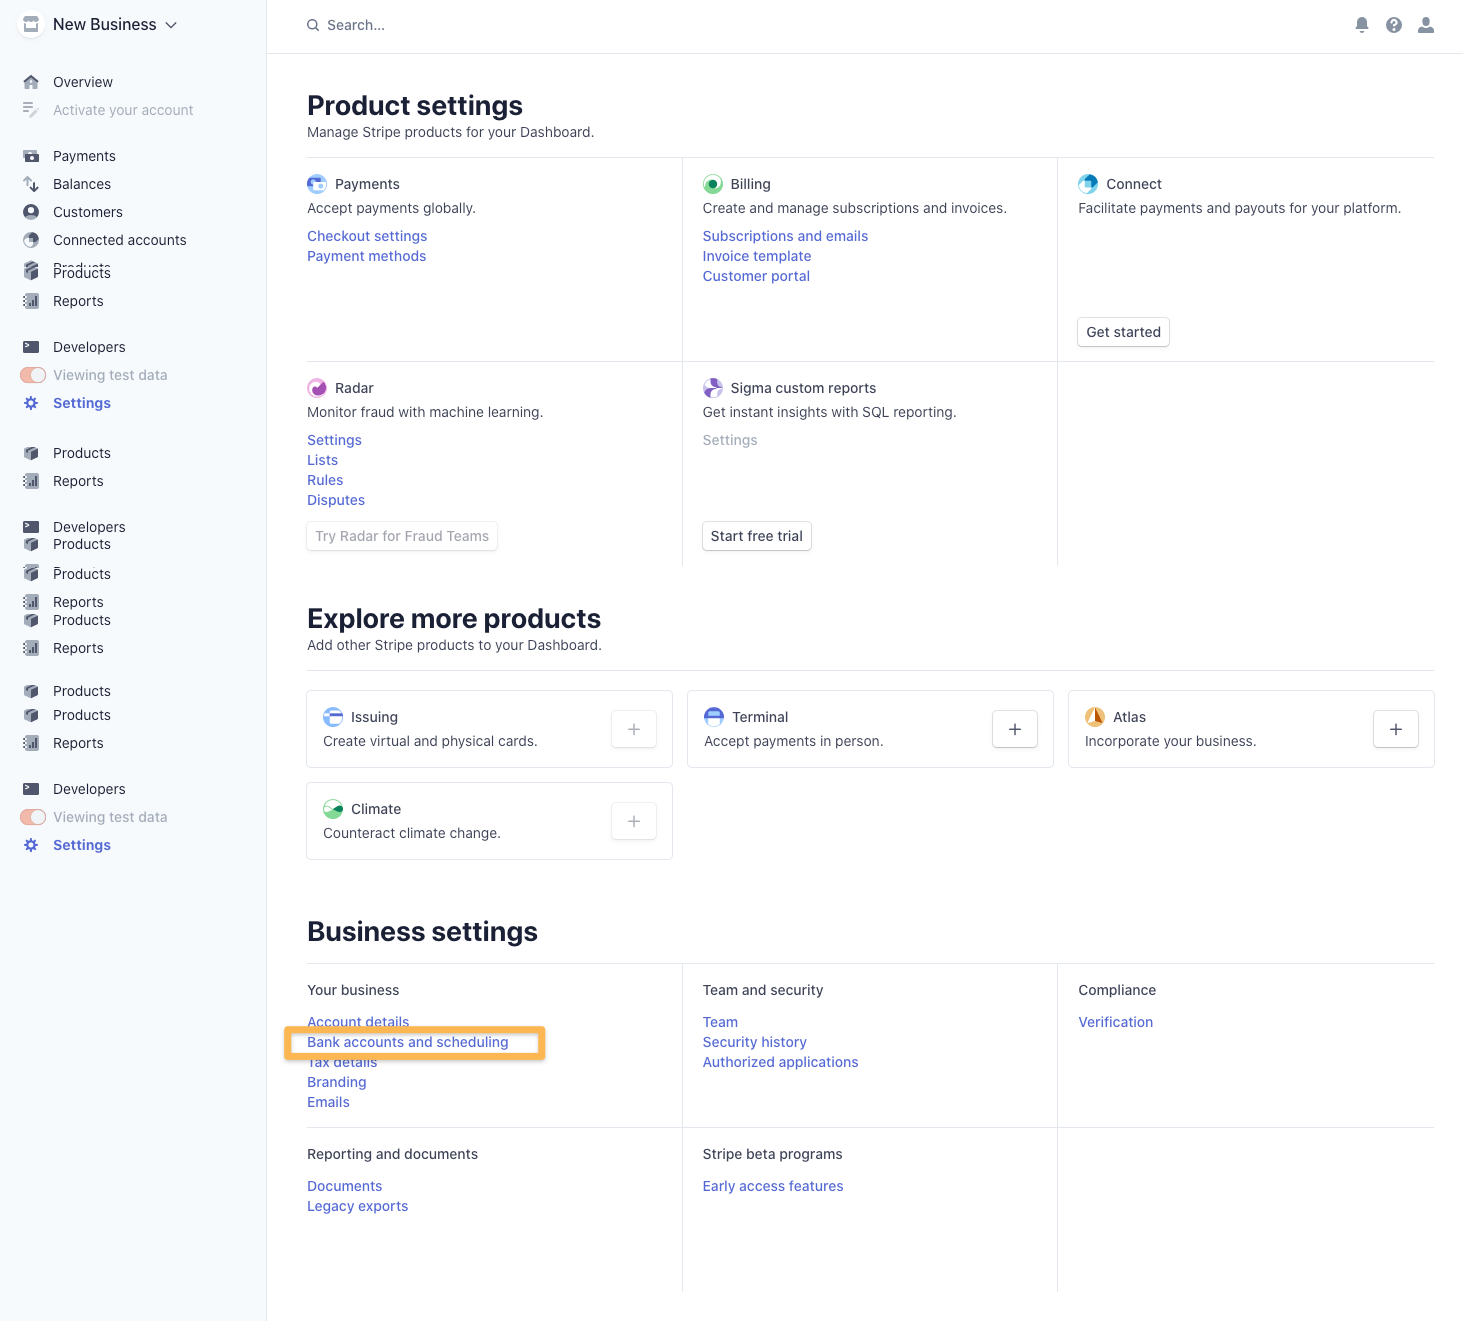Screen dimensions: 1463x1321
Task: Click the Overview home icon in sidebar
Action: [31, 82]
